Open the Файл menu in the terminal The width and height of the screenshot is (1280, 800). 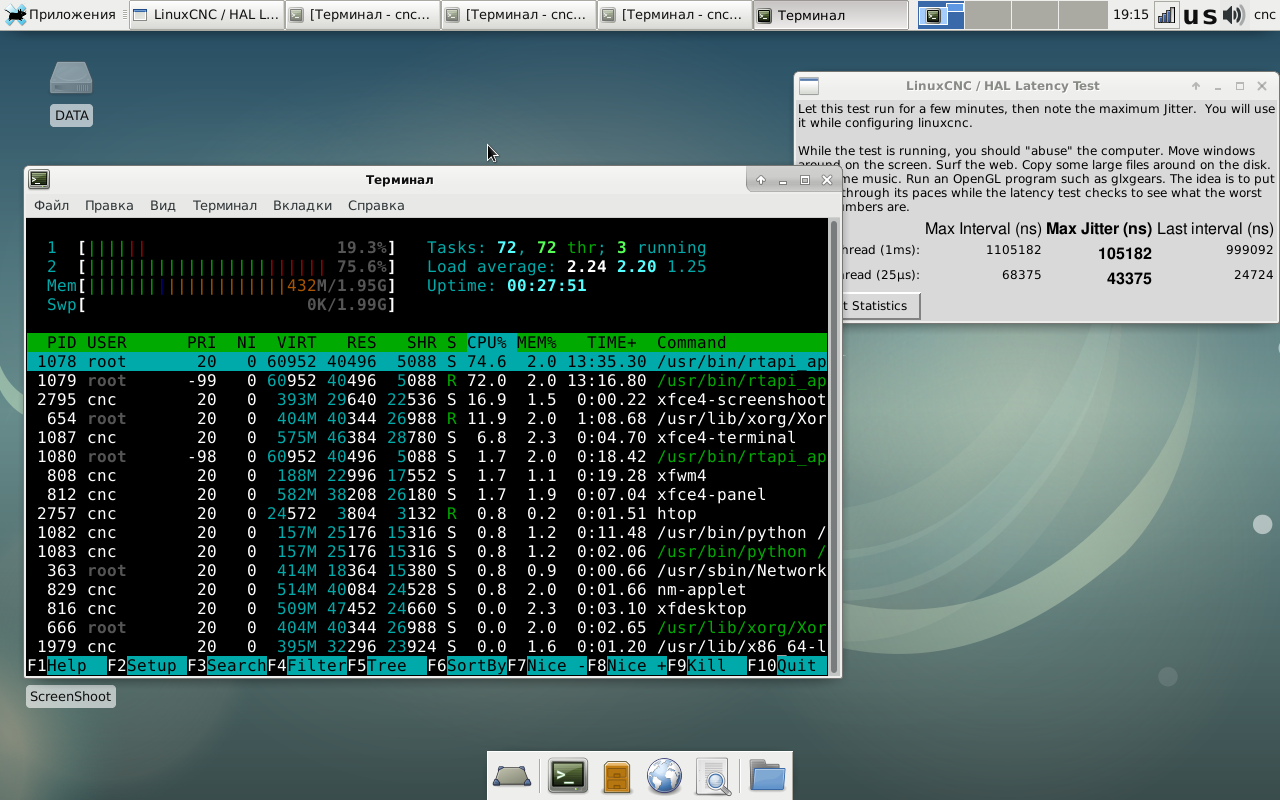[52, 205]
